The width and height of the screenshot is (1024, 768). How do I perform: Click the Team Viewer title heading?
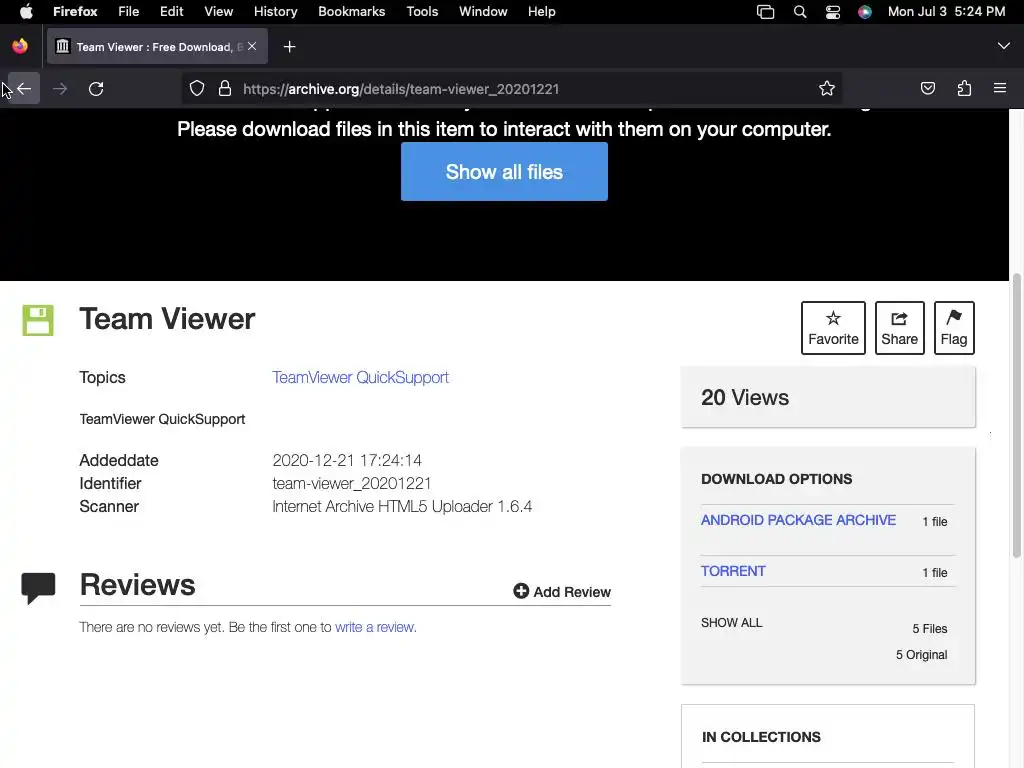167,319
